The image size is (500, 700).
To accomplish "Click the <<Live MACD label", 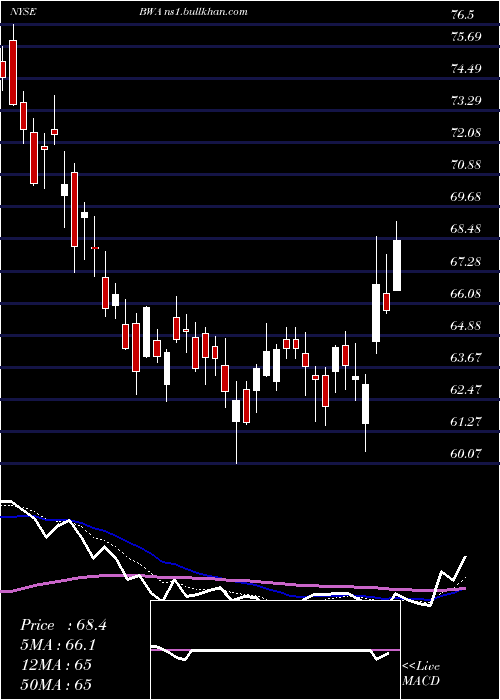I will 421,674.
